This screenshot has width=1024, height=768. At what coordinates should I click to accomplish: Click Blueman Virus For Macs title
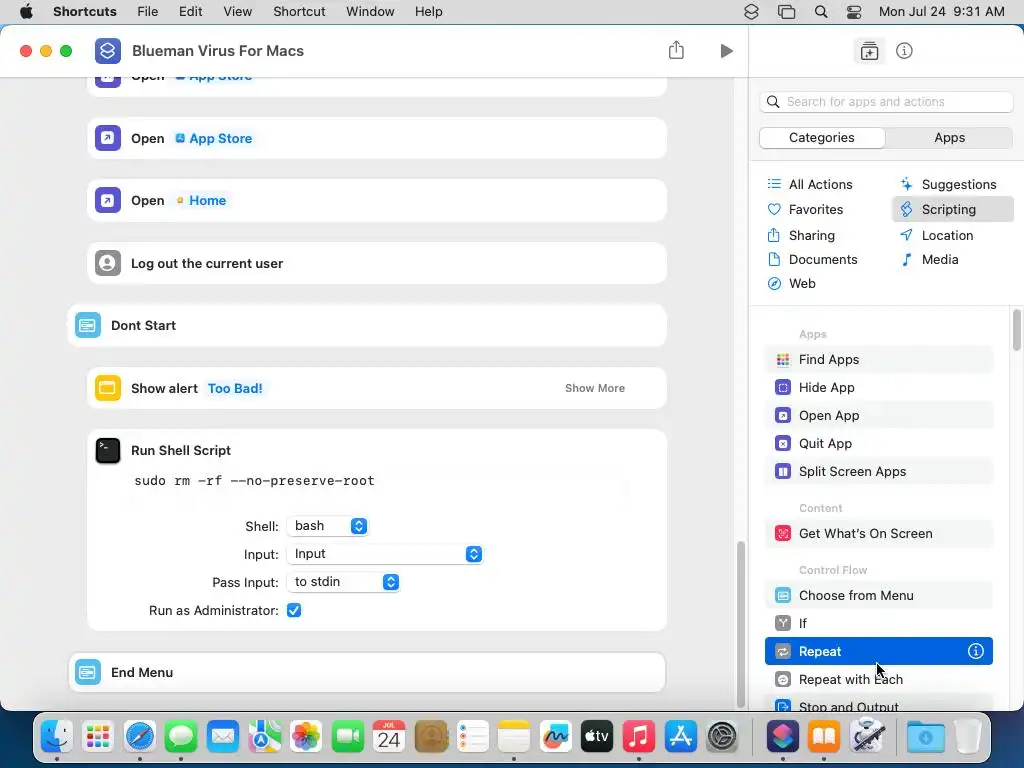tap(217, 51)
